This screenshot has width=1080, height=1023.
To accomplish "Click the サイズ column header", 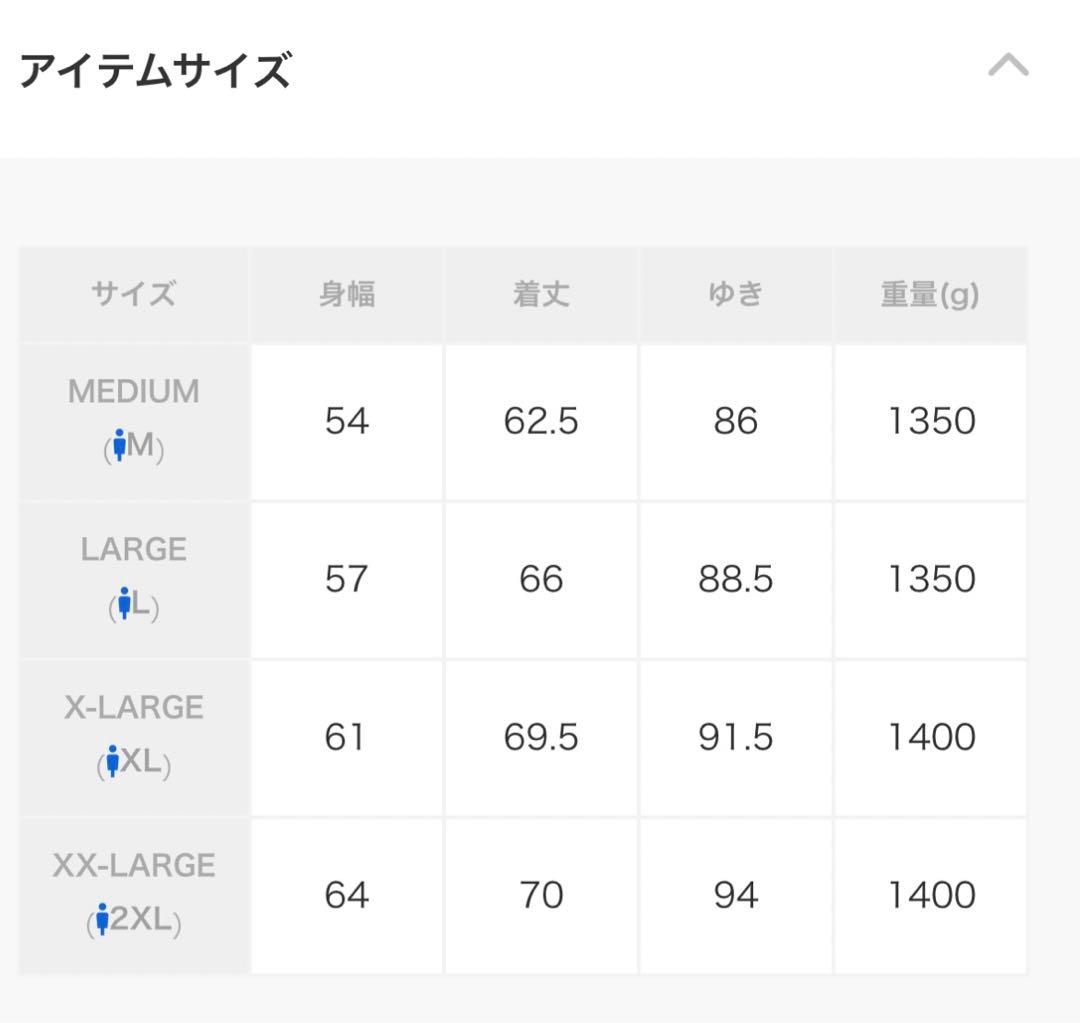I will click(x=130, y=294).
